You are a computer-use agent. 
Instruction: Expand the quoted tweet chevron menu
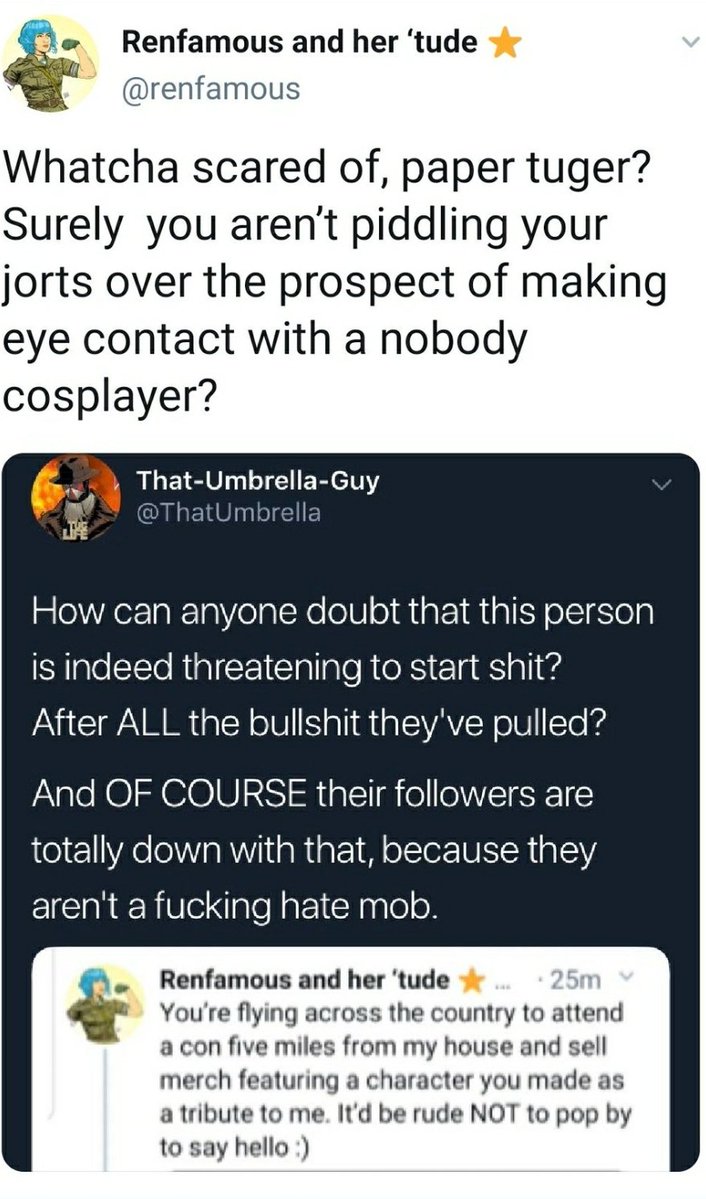coord(661,484)
